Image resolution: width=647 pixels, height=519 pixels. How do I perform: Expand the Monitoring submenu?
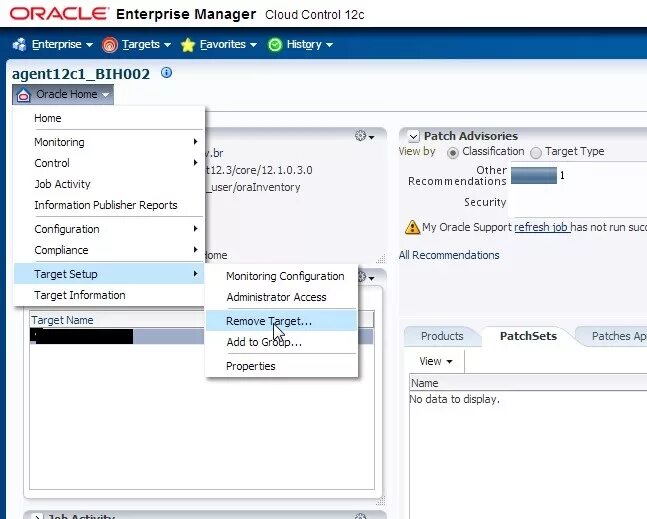point(109,142)
